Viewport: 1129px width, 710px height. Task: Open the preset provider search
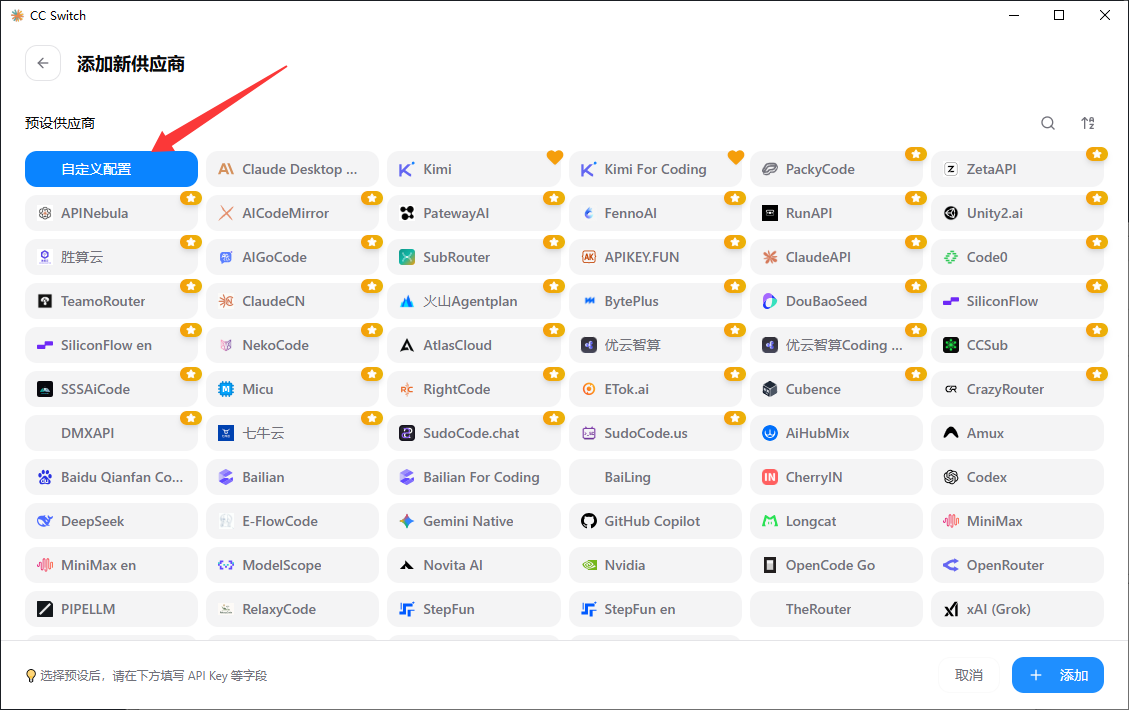point(1048,123)
